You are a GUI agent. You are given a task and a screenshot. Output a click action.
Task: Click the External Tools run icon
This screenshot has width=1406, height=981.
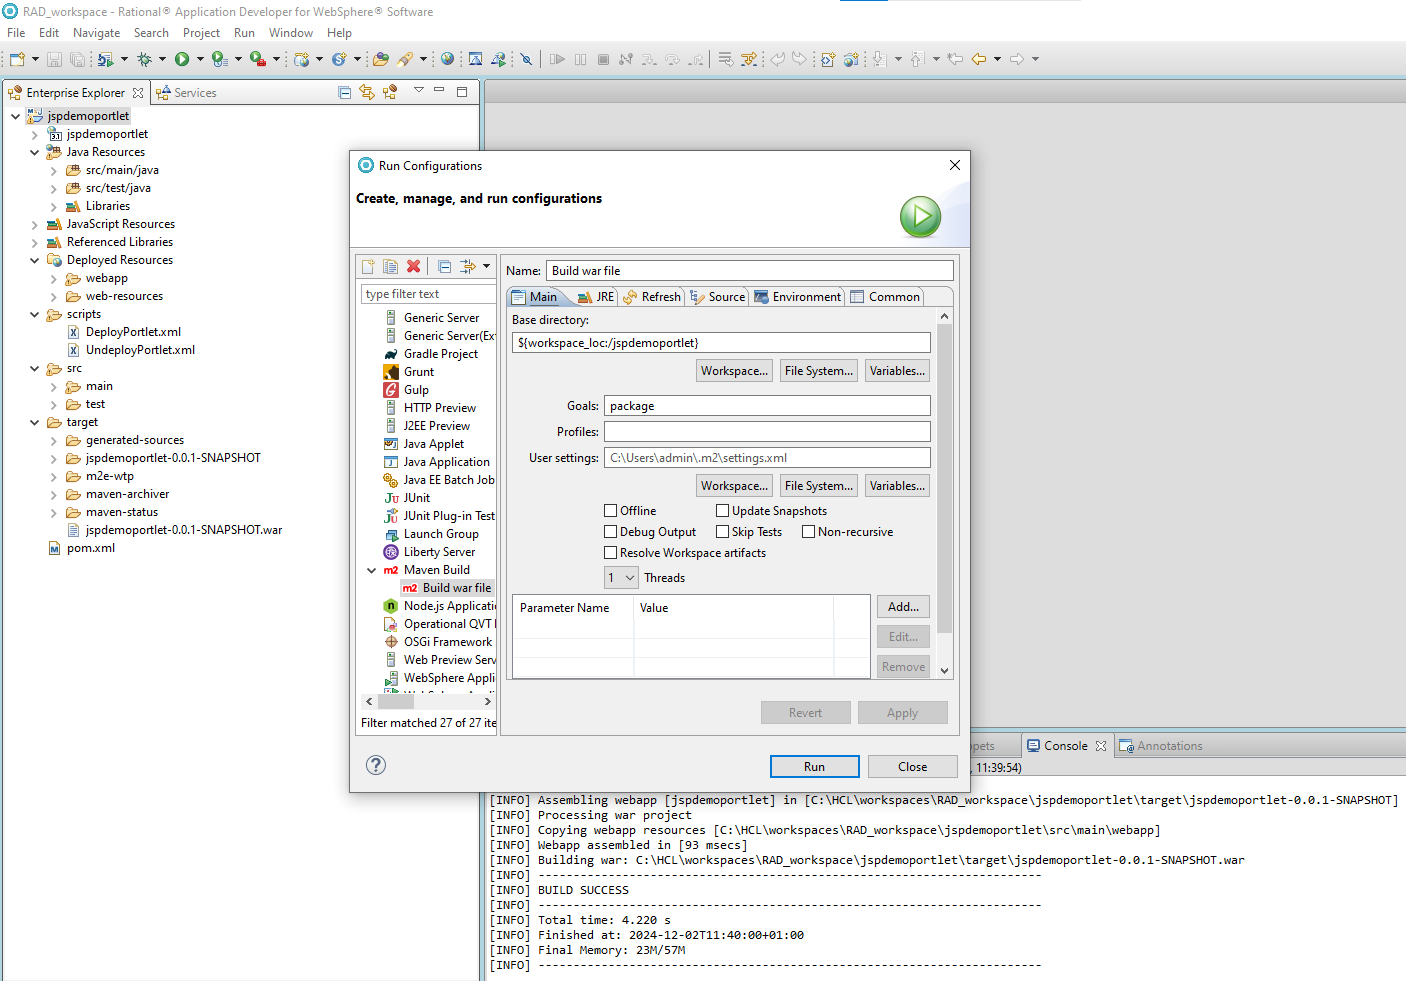click(x=257, y=59)
